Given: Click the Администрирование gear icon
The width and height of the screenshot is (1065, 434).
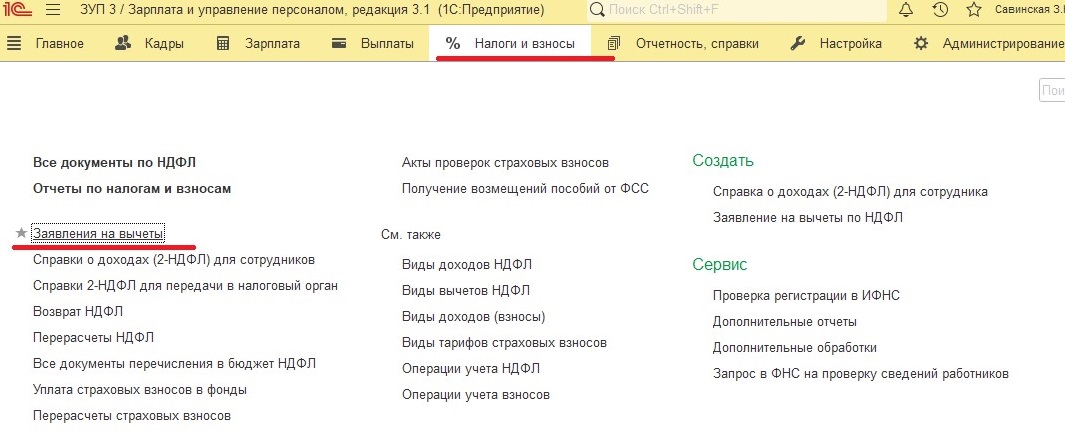Looking at the screenshot, I should 921,43.
